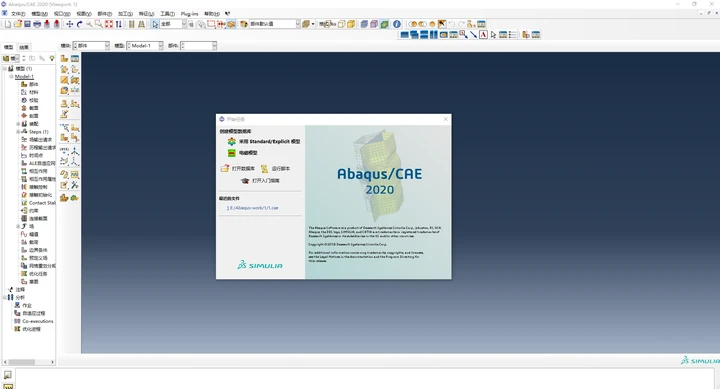Image resolution: width=720 pixels, height=389 pixels.
Task: Click 运行脚本 run script button
Action: [x=281, y=169]
